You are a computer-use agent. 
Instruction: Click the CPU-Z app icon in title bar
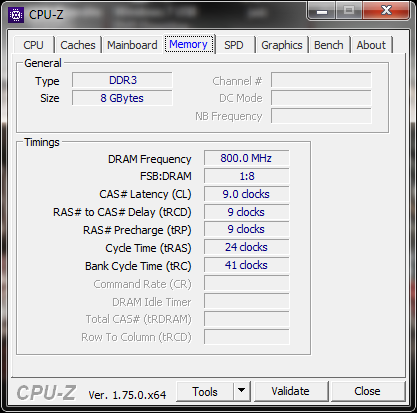coord(16,15)
